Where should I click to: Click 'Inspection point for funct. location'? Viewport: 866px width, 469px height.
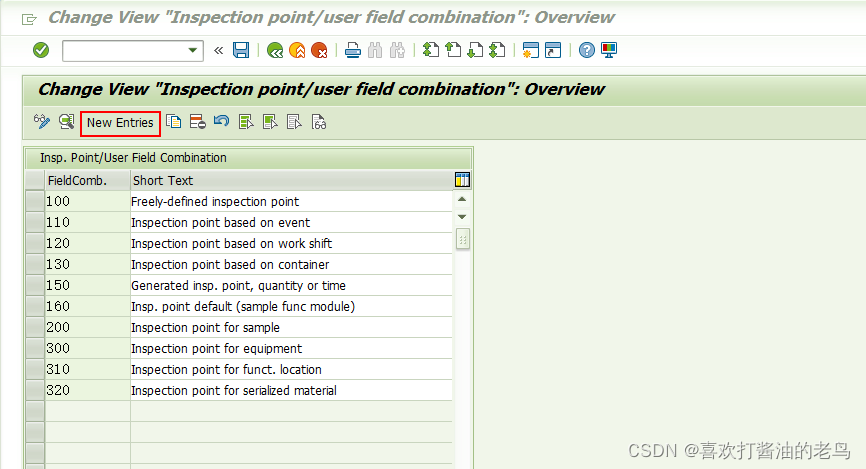click(x=226, y=370)
